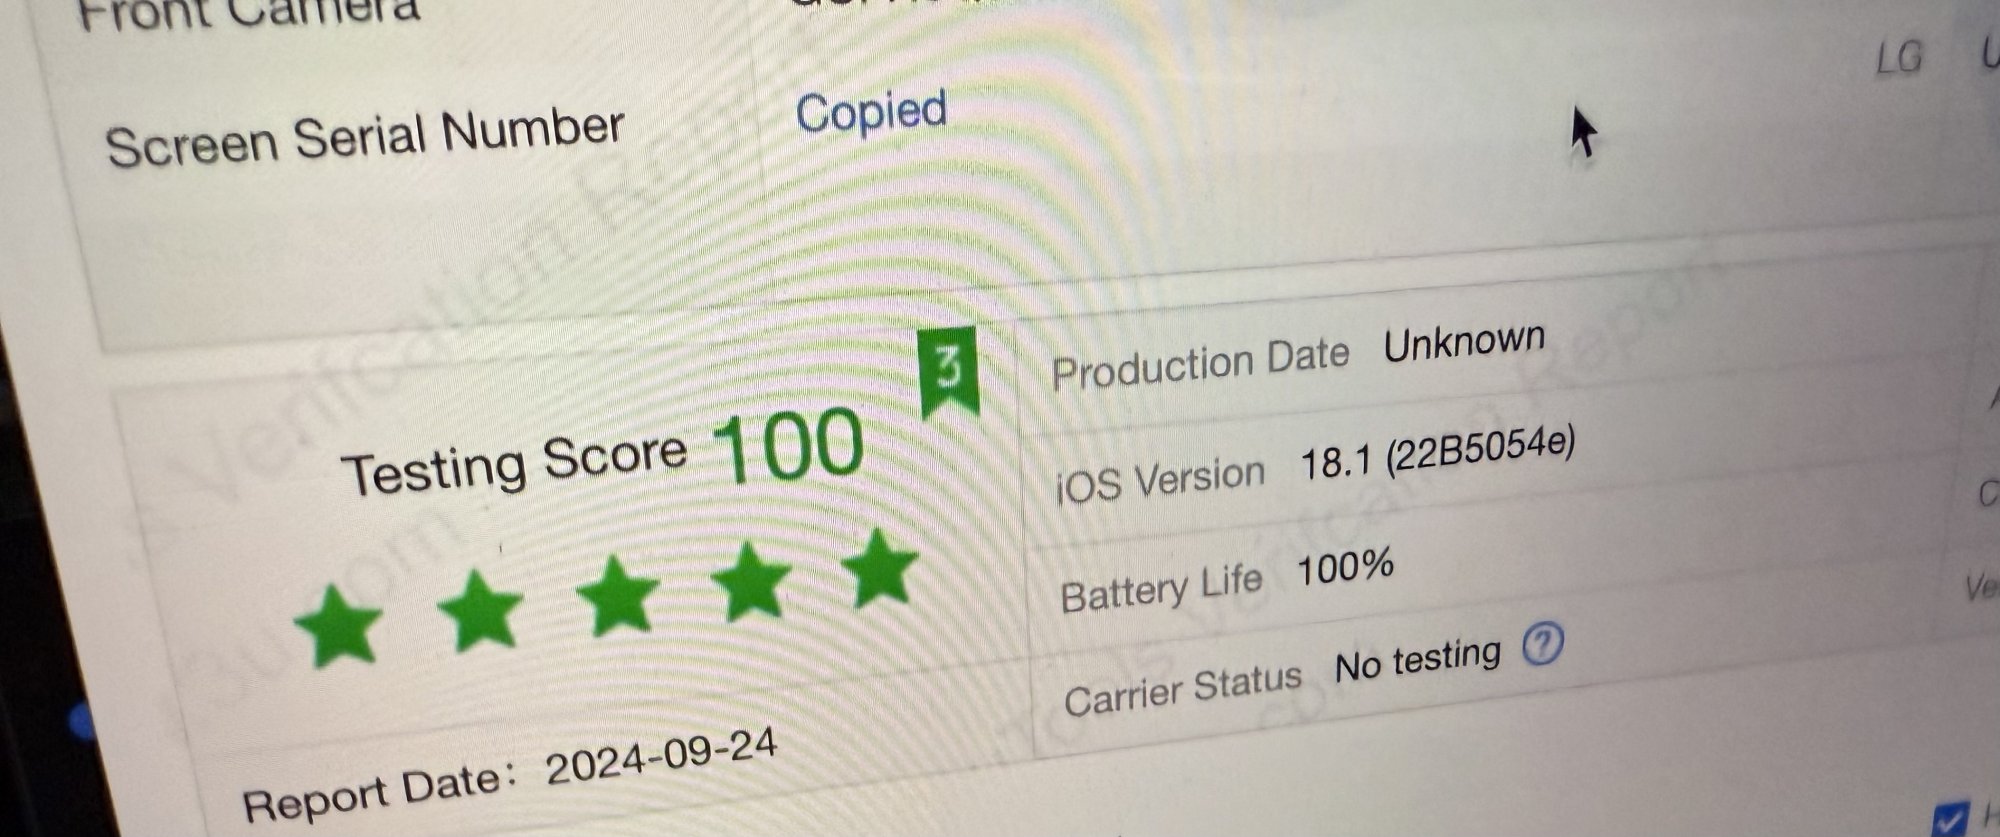Click the fourth green rating star
2000x837 pixels.
point(751,580)
